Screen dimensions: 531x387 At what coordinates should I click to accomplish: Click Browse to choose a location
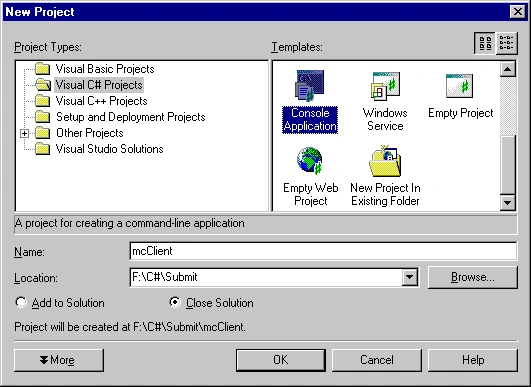(x=473, y=277)
